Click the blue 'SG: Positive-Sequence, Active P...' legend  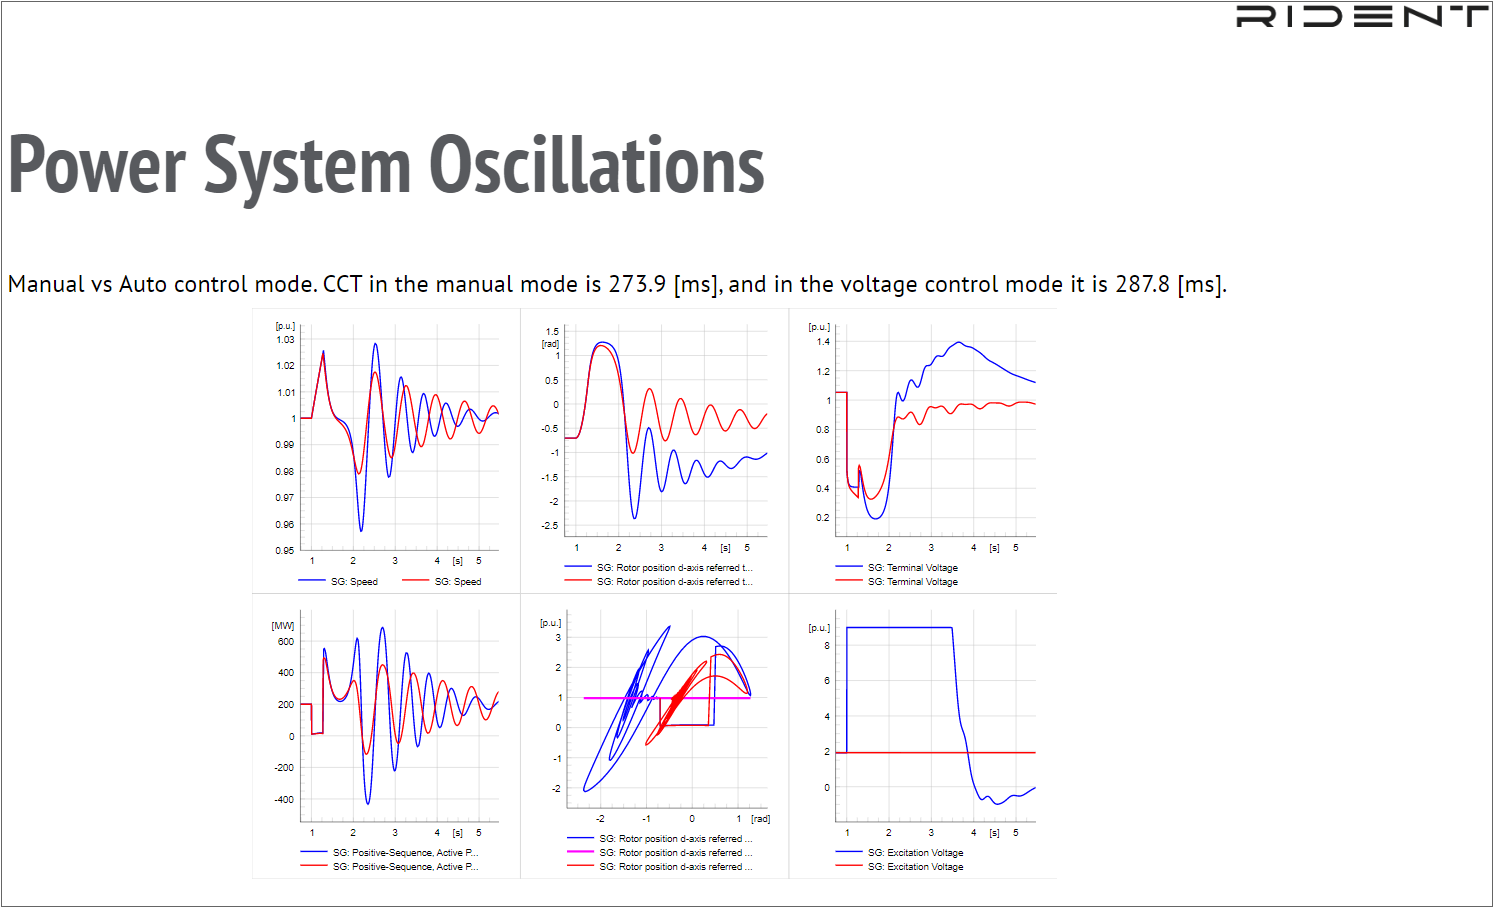(389, 853)
